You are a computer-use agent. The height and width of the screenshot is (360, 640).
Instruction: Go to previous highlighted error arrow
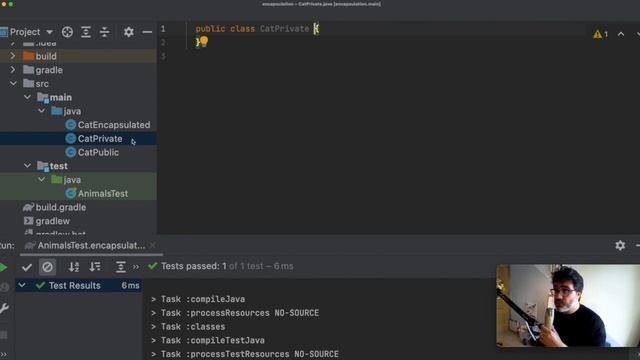point(621,34)
